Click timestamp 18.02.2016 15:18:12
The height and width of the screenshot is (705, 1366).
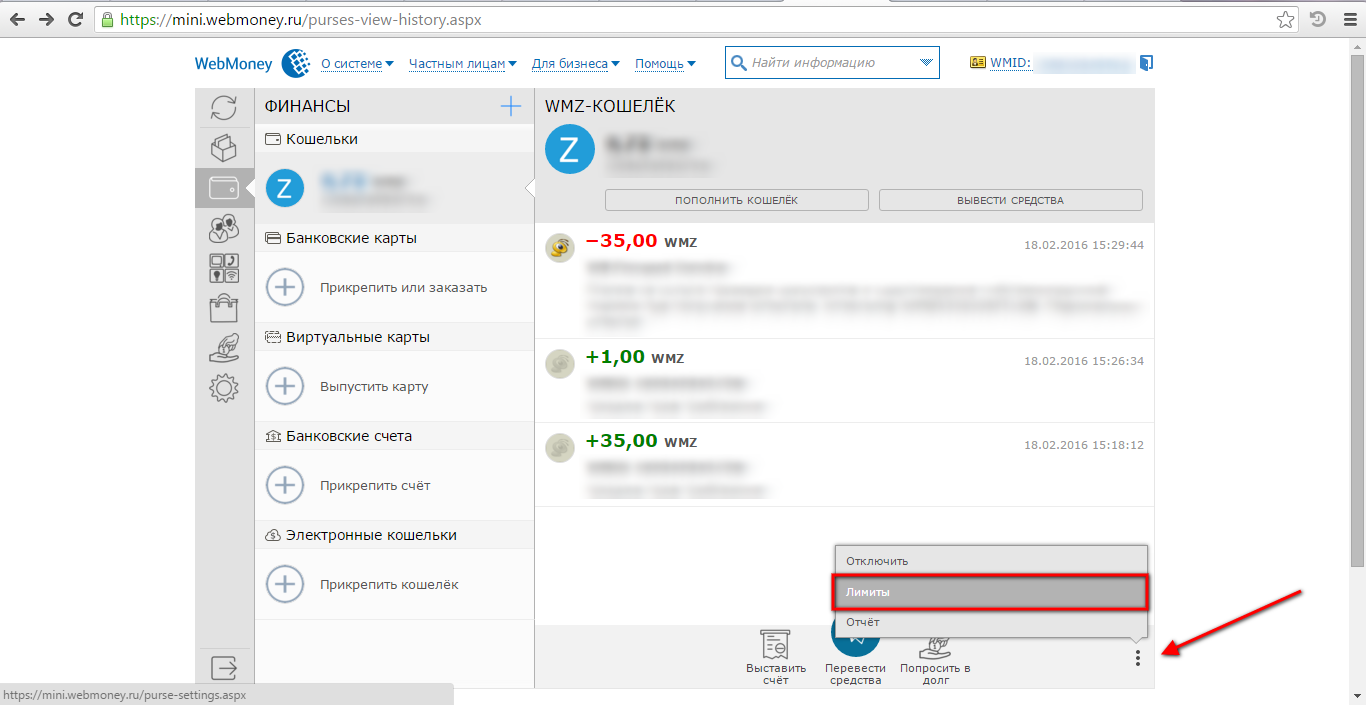[x=1084, y=444]
